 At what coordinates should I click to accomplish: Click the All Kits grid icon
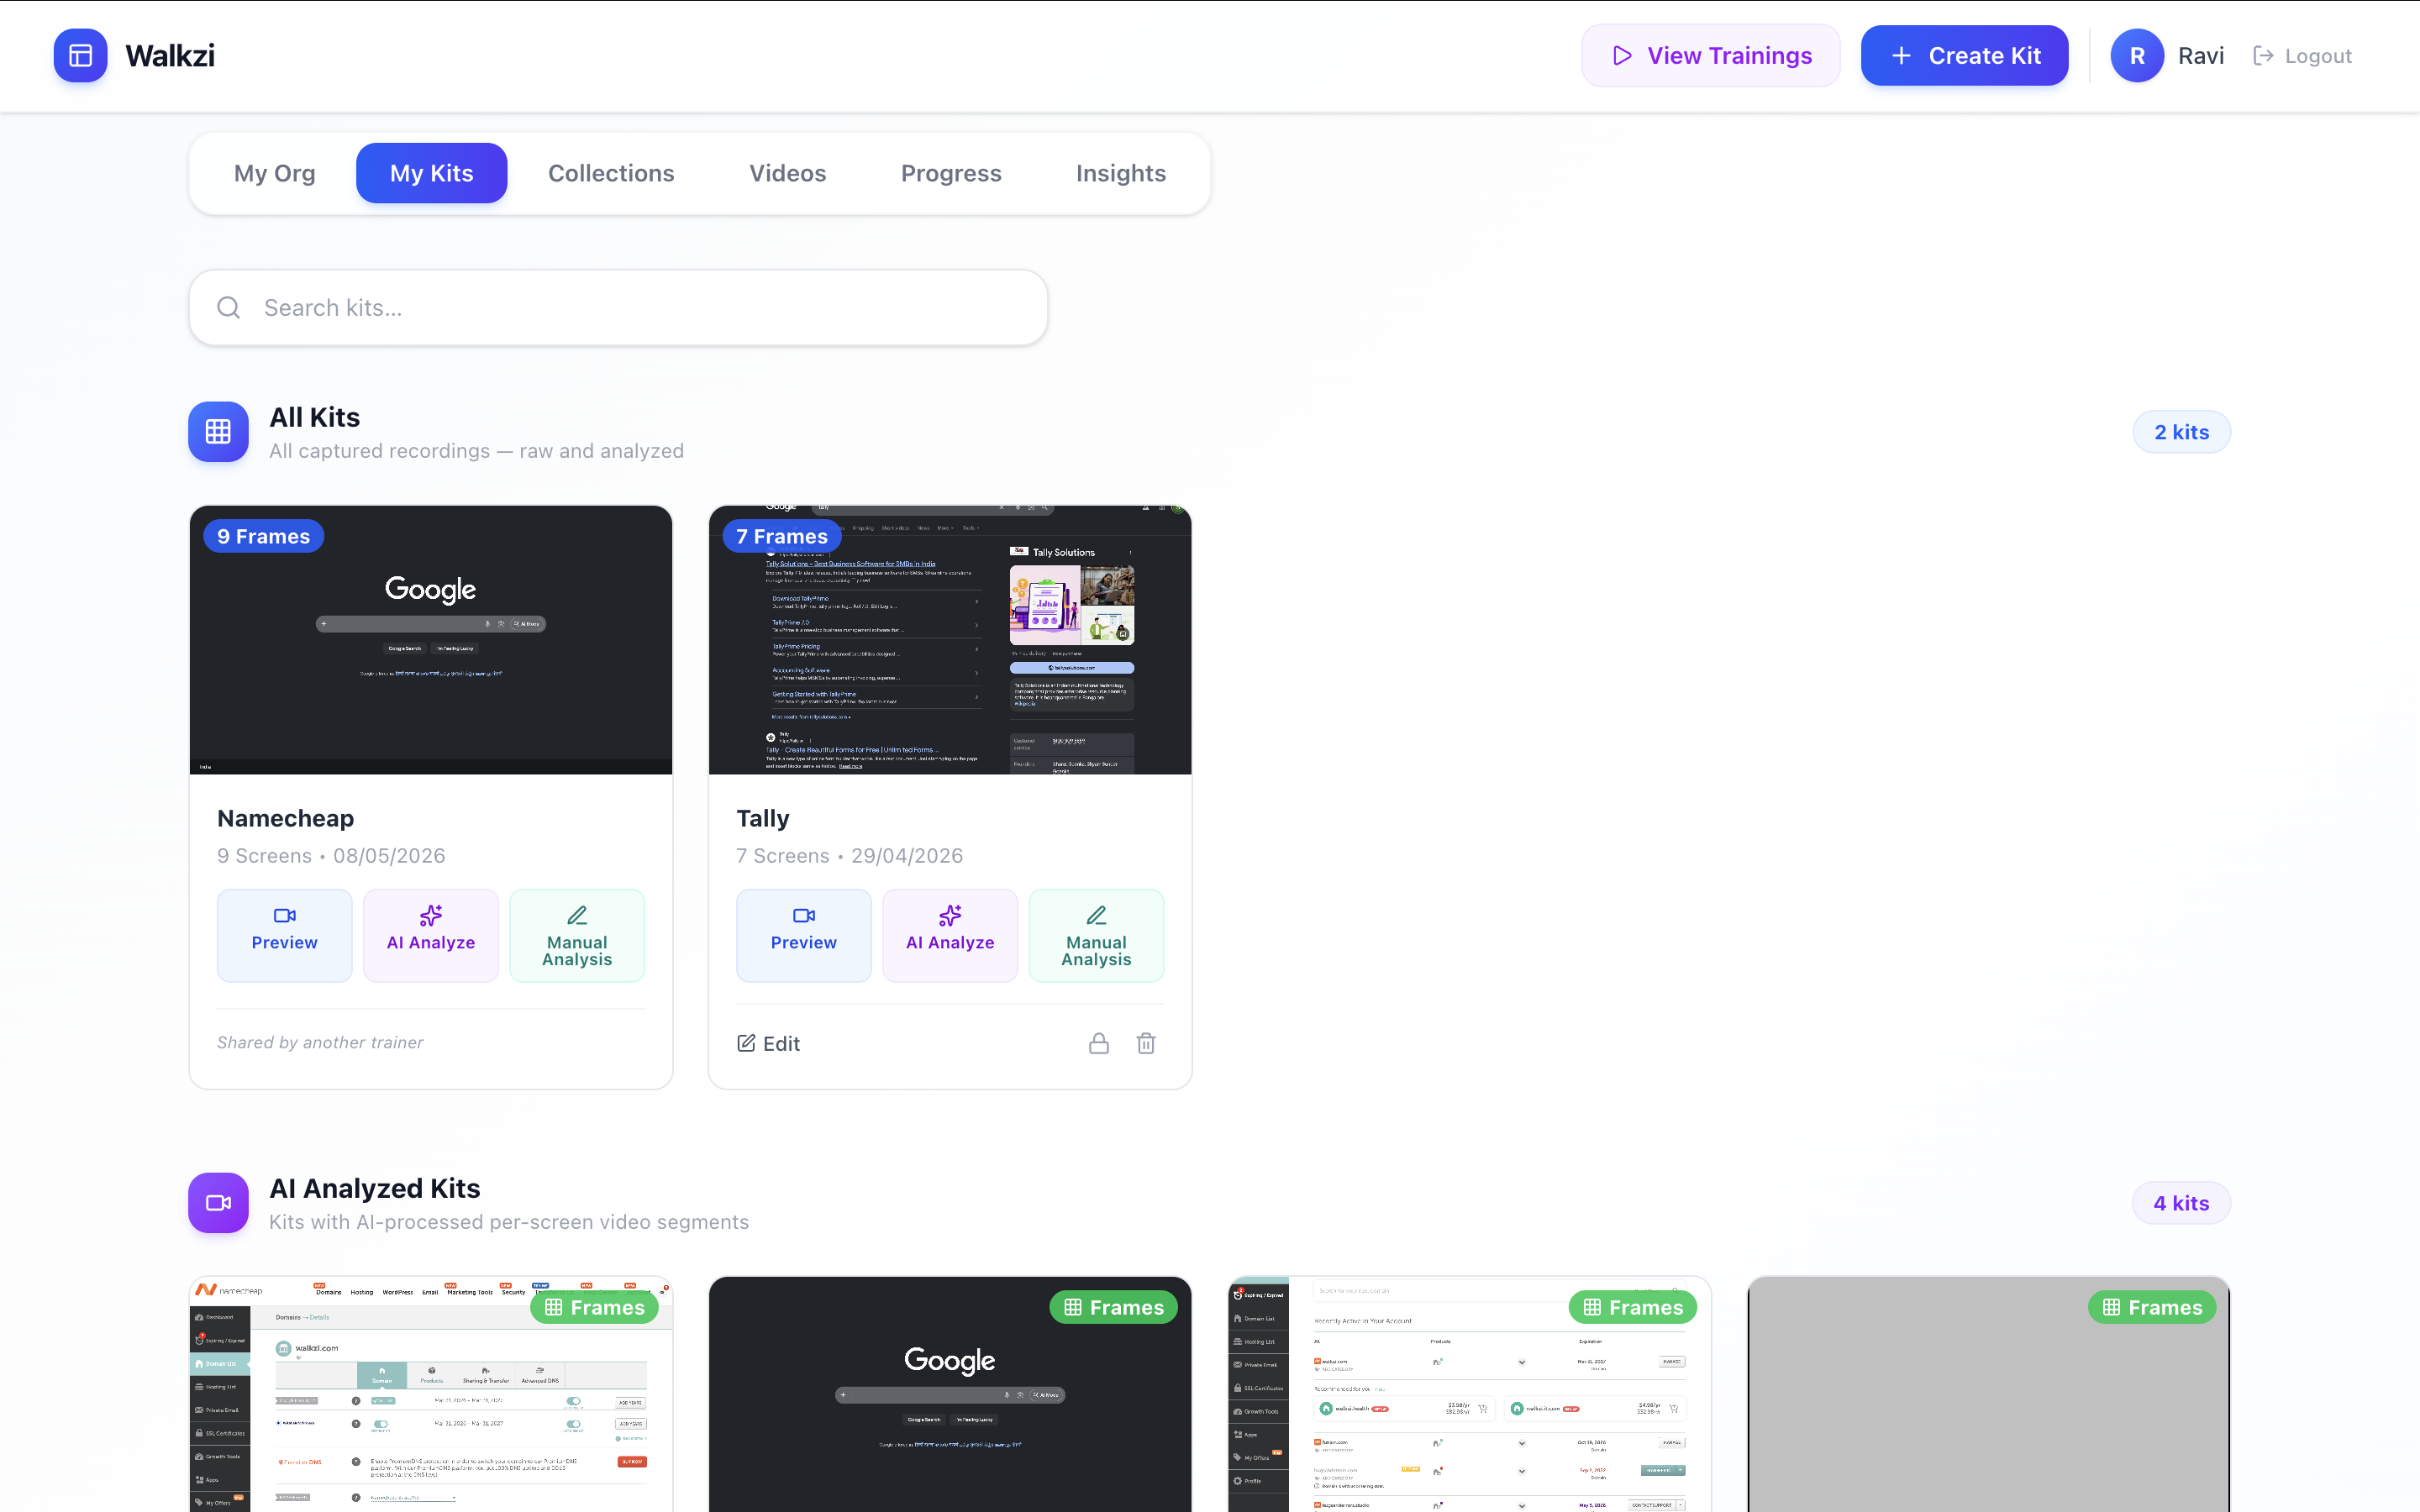(218, 432)
